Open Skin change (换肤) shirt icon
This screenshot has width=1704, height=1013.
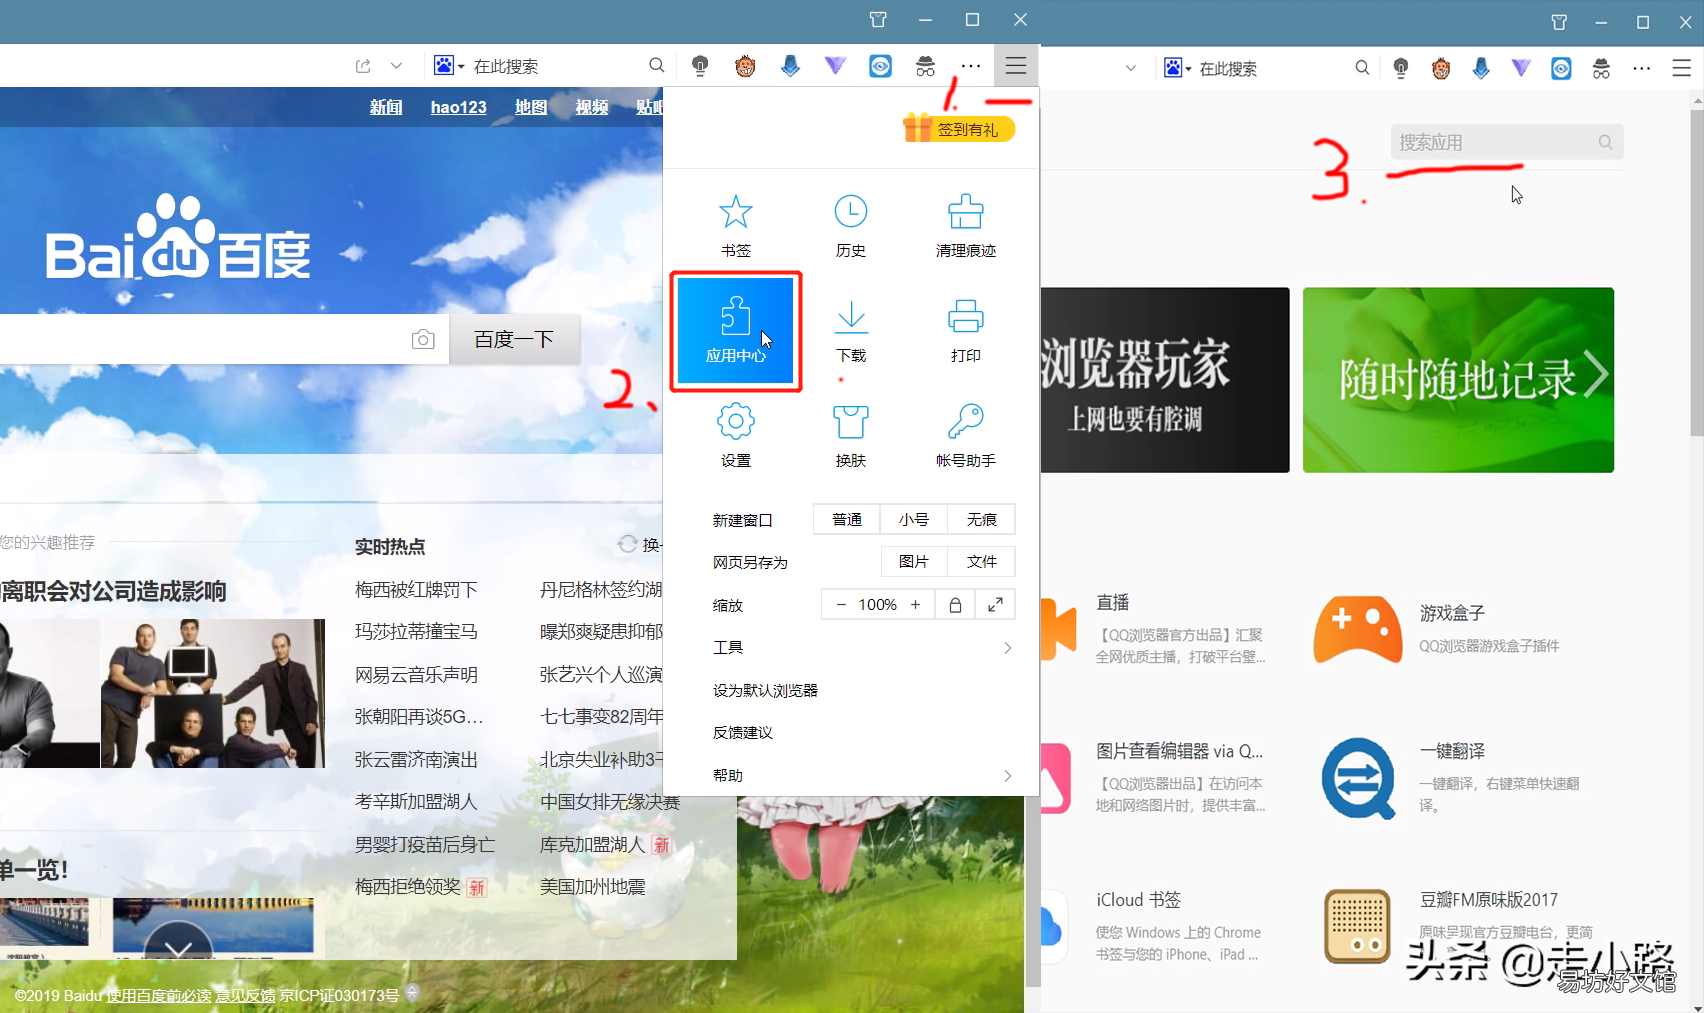click(851, 436)
